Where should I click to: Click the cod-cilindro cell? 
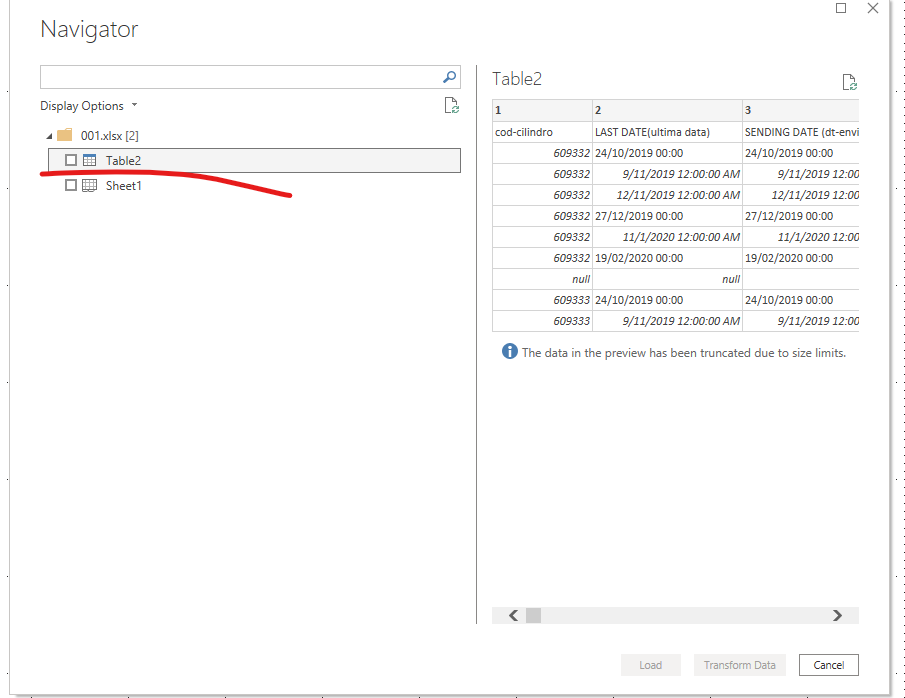click(543, 132)
